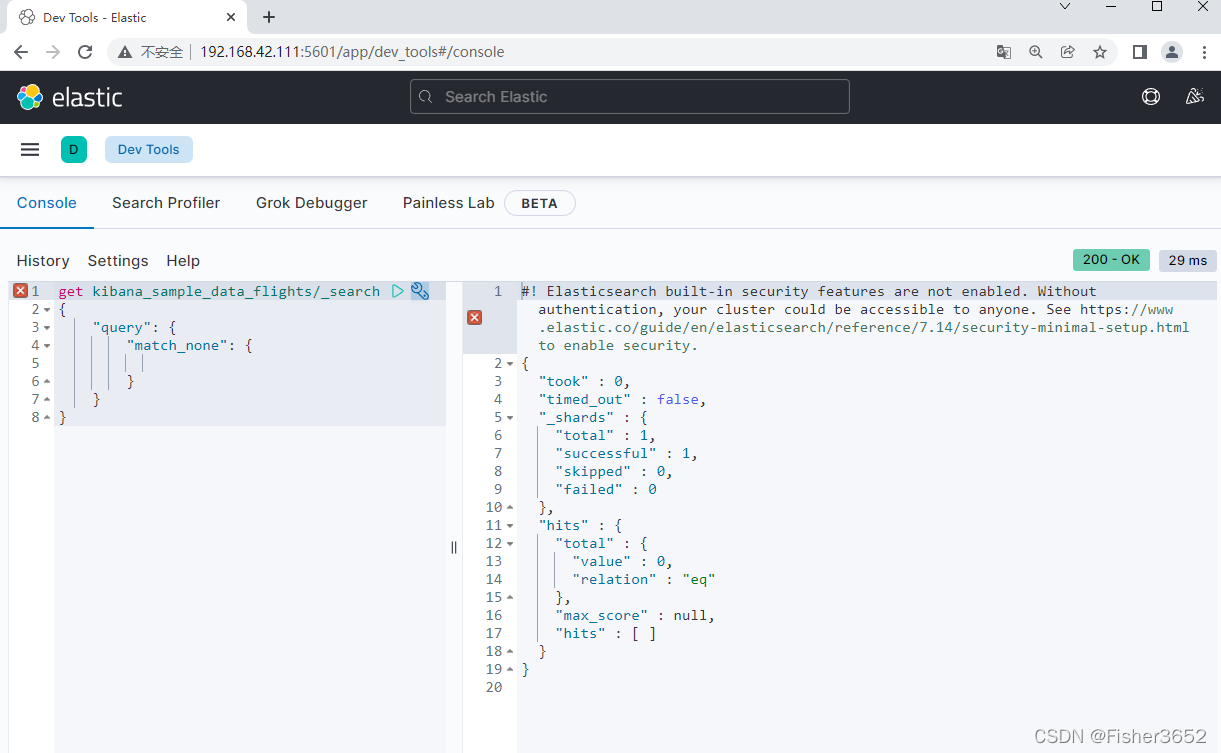The image size is (1221, 753).
Task: Run the request with the play icon
Action: [398, 291]
